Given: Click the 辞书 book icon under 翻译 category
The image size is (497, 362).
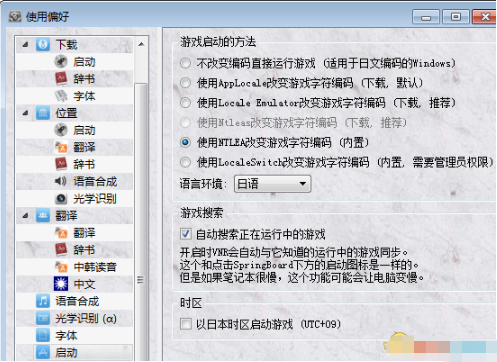Looking at the screenshot, I should [x=61, y=250].
